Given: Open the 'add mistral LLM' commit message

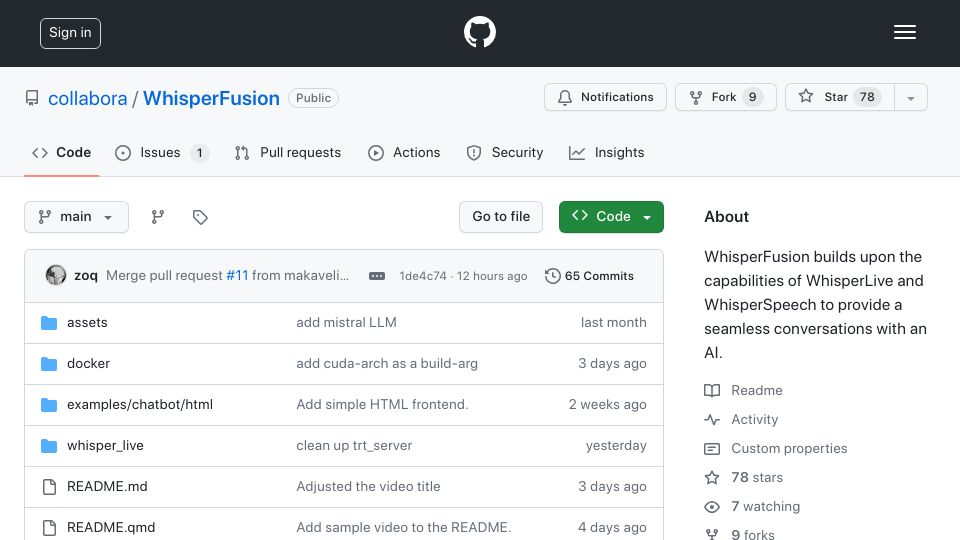Looking at the screenshot, I should (347, 323).
